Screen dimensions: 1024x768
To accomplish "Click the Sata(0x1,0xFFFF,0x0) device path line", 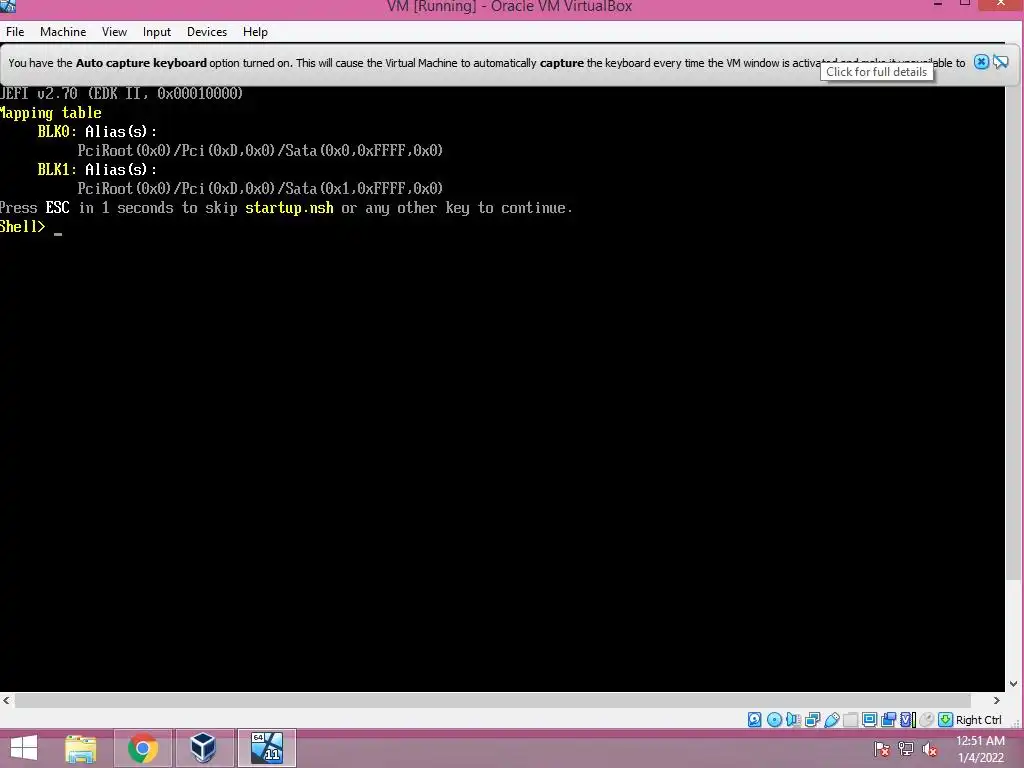I will [x=260, y=189].
